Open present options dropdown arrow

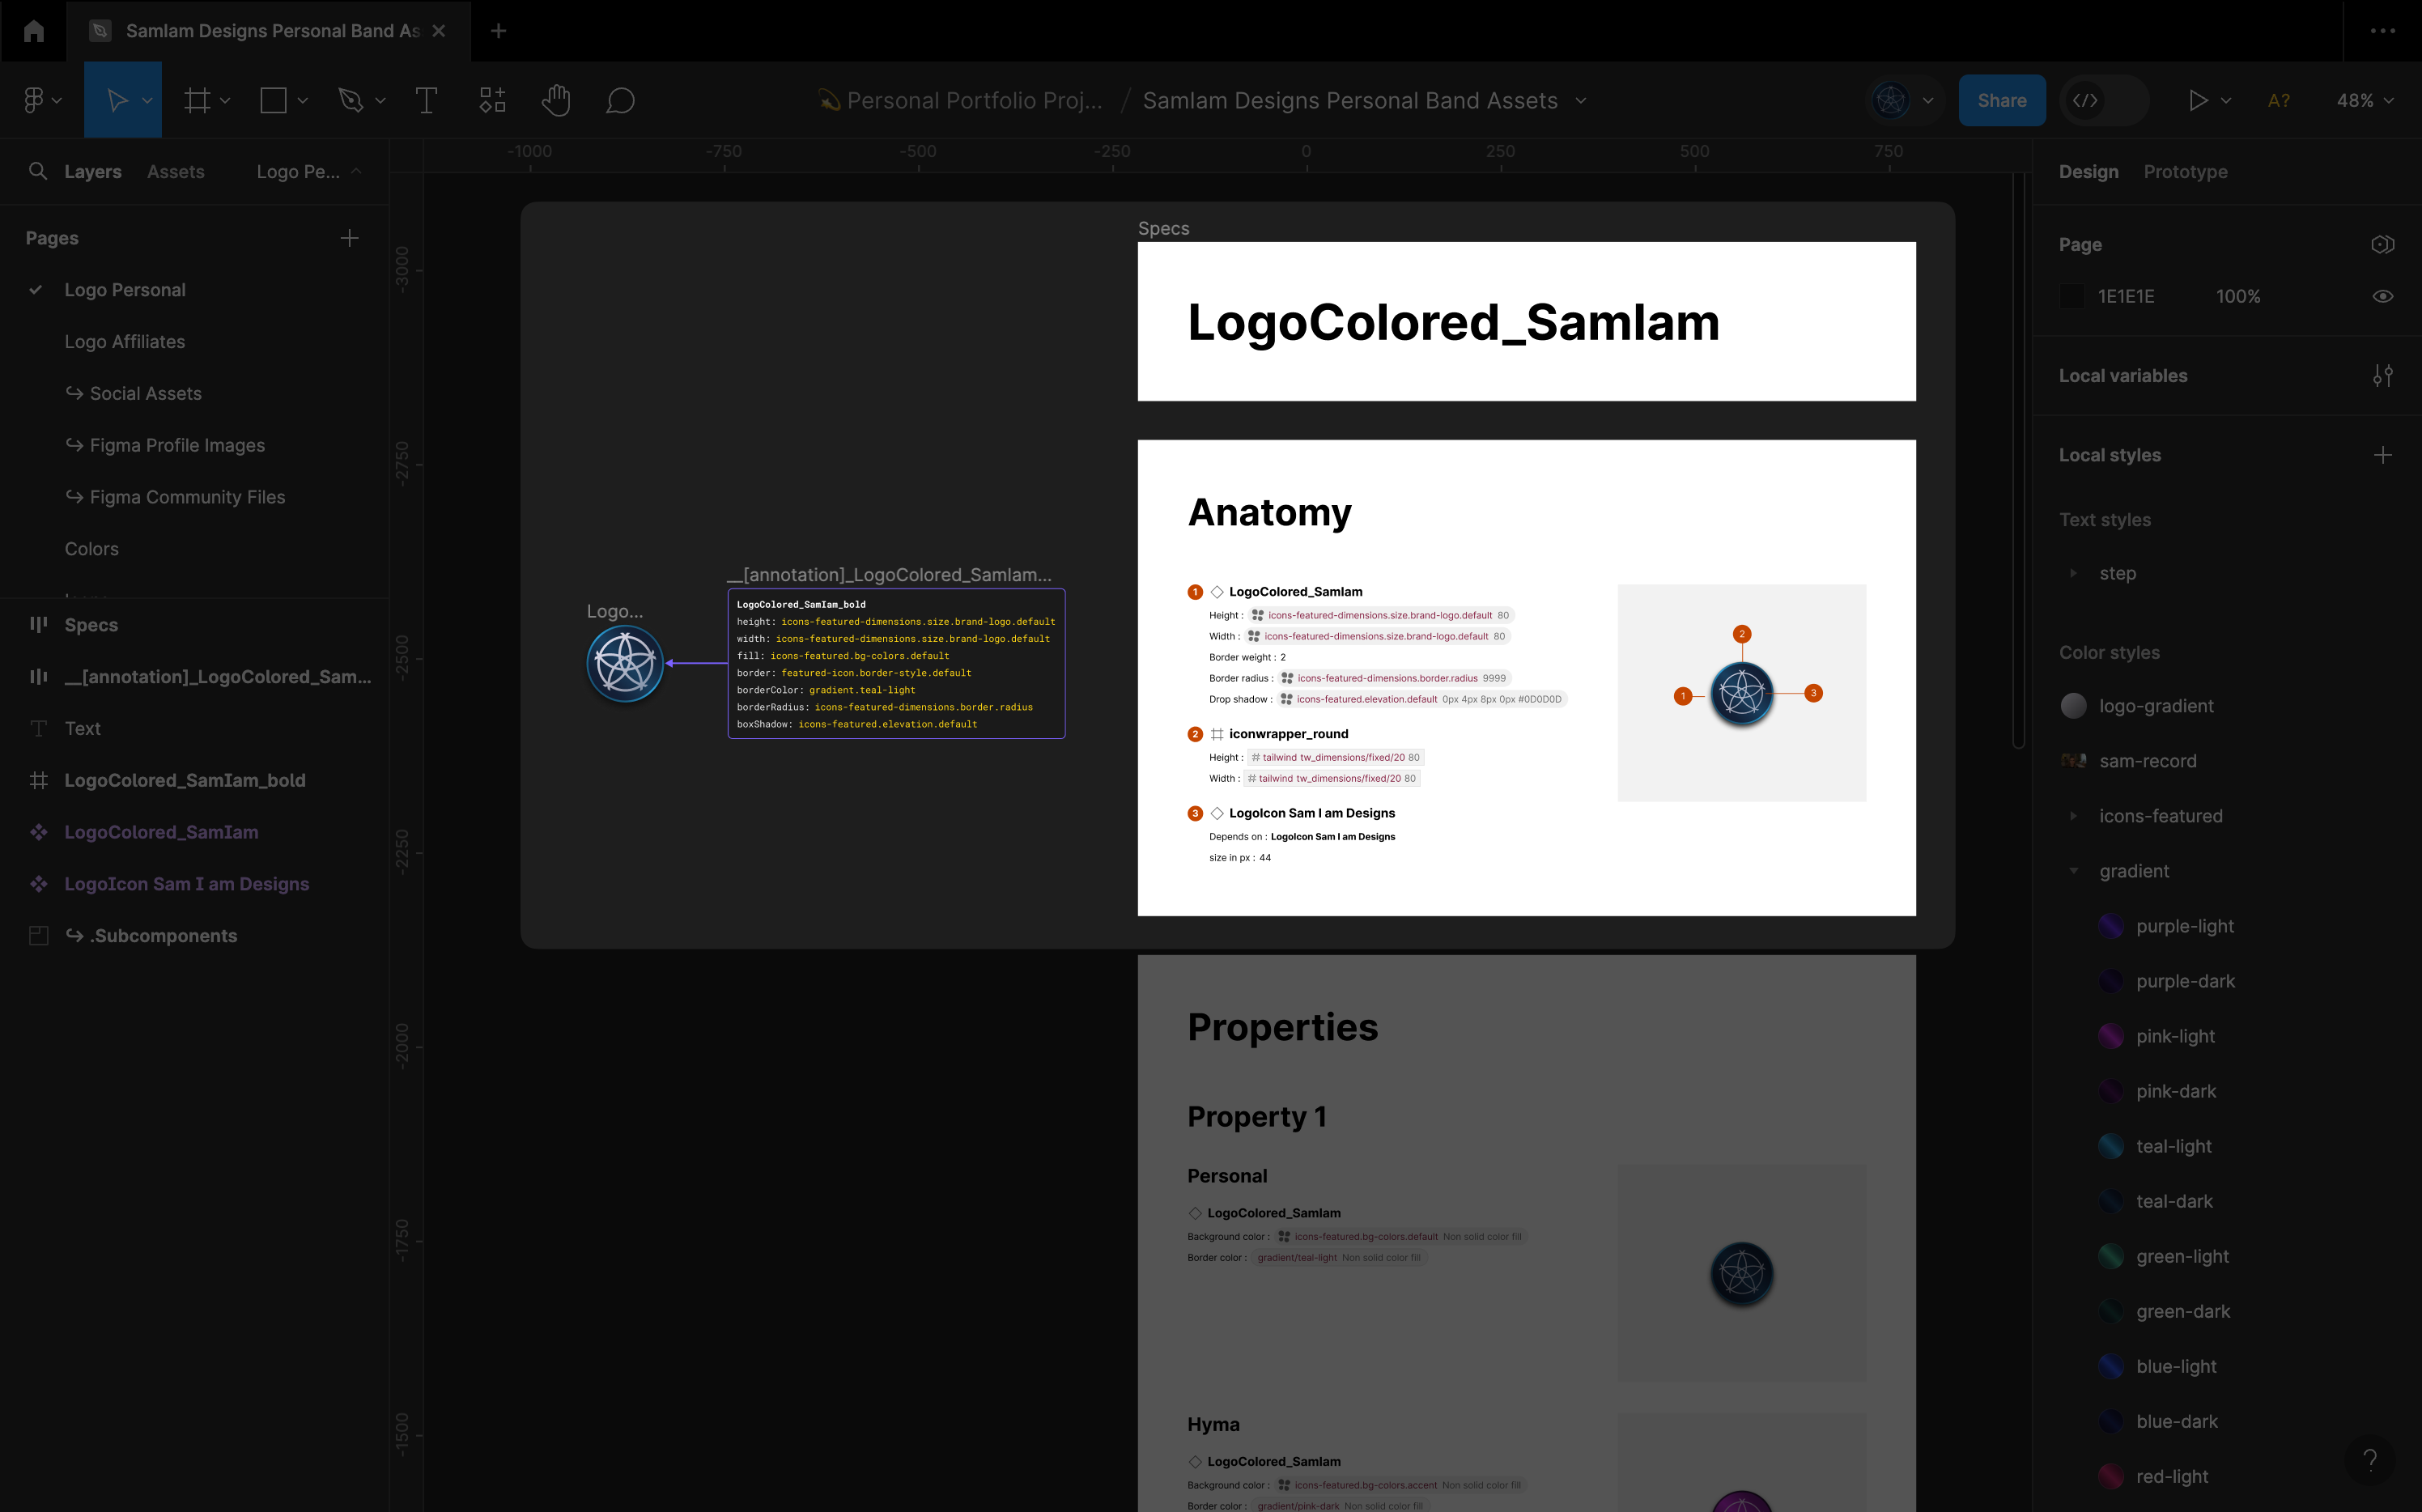coord(2226,100)
